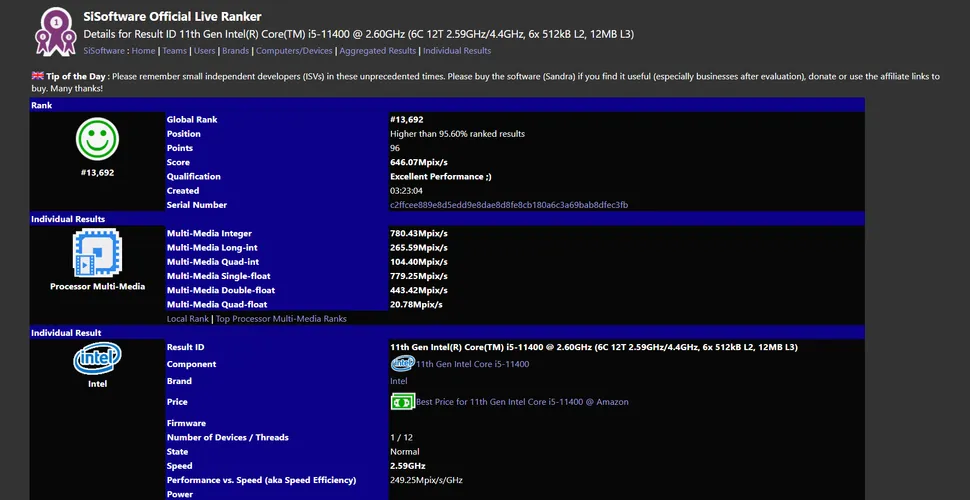Click the Result ID value in the table

pos(594,347)
